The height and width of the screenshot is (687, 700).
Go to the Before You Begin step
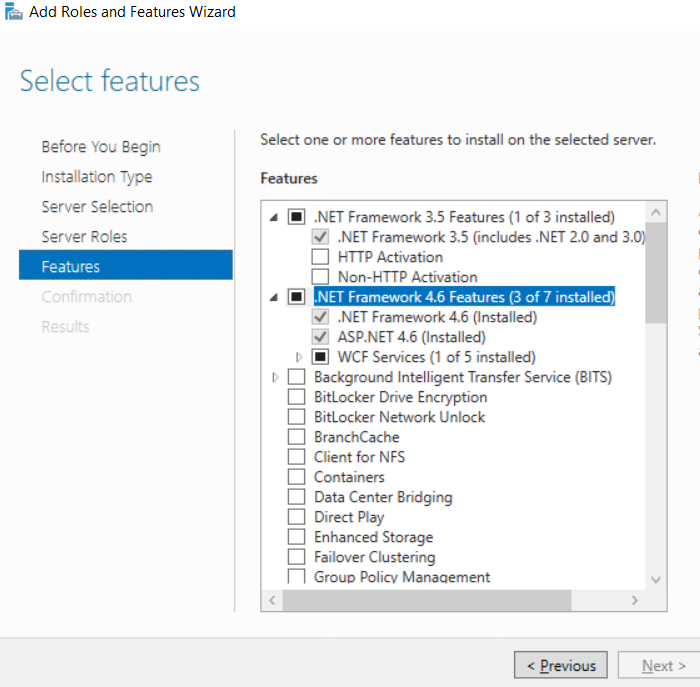(x=101, y=147)
